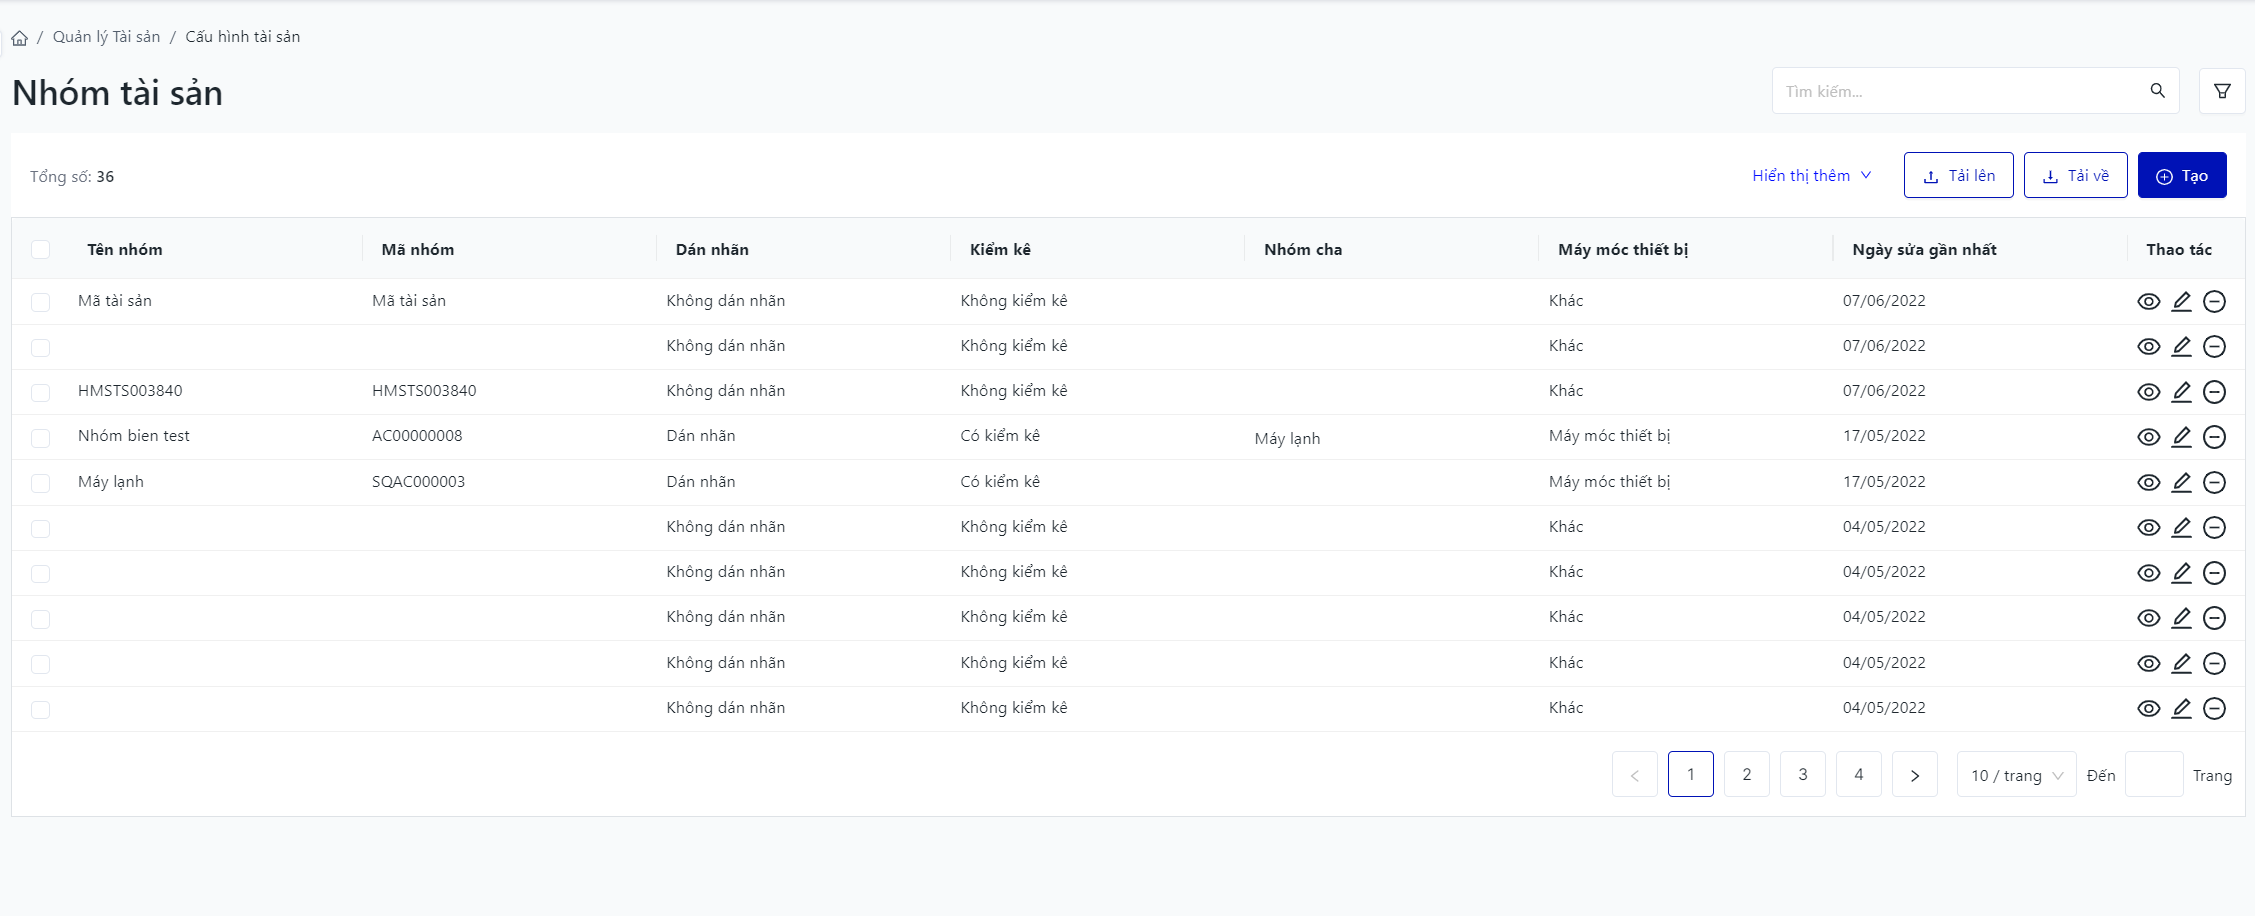Click the home icon in breadcrumb
The height and width of the screenshot is (916, 2255).
[20, 38]
